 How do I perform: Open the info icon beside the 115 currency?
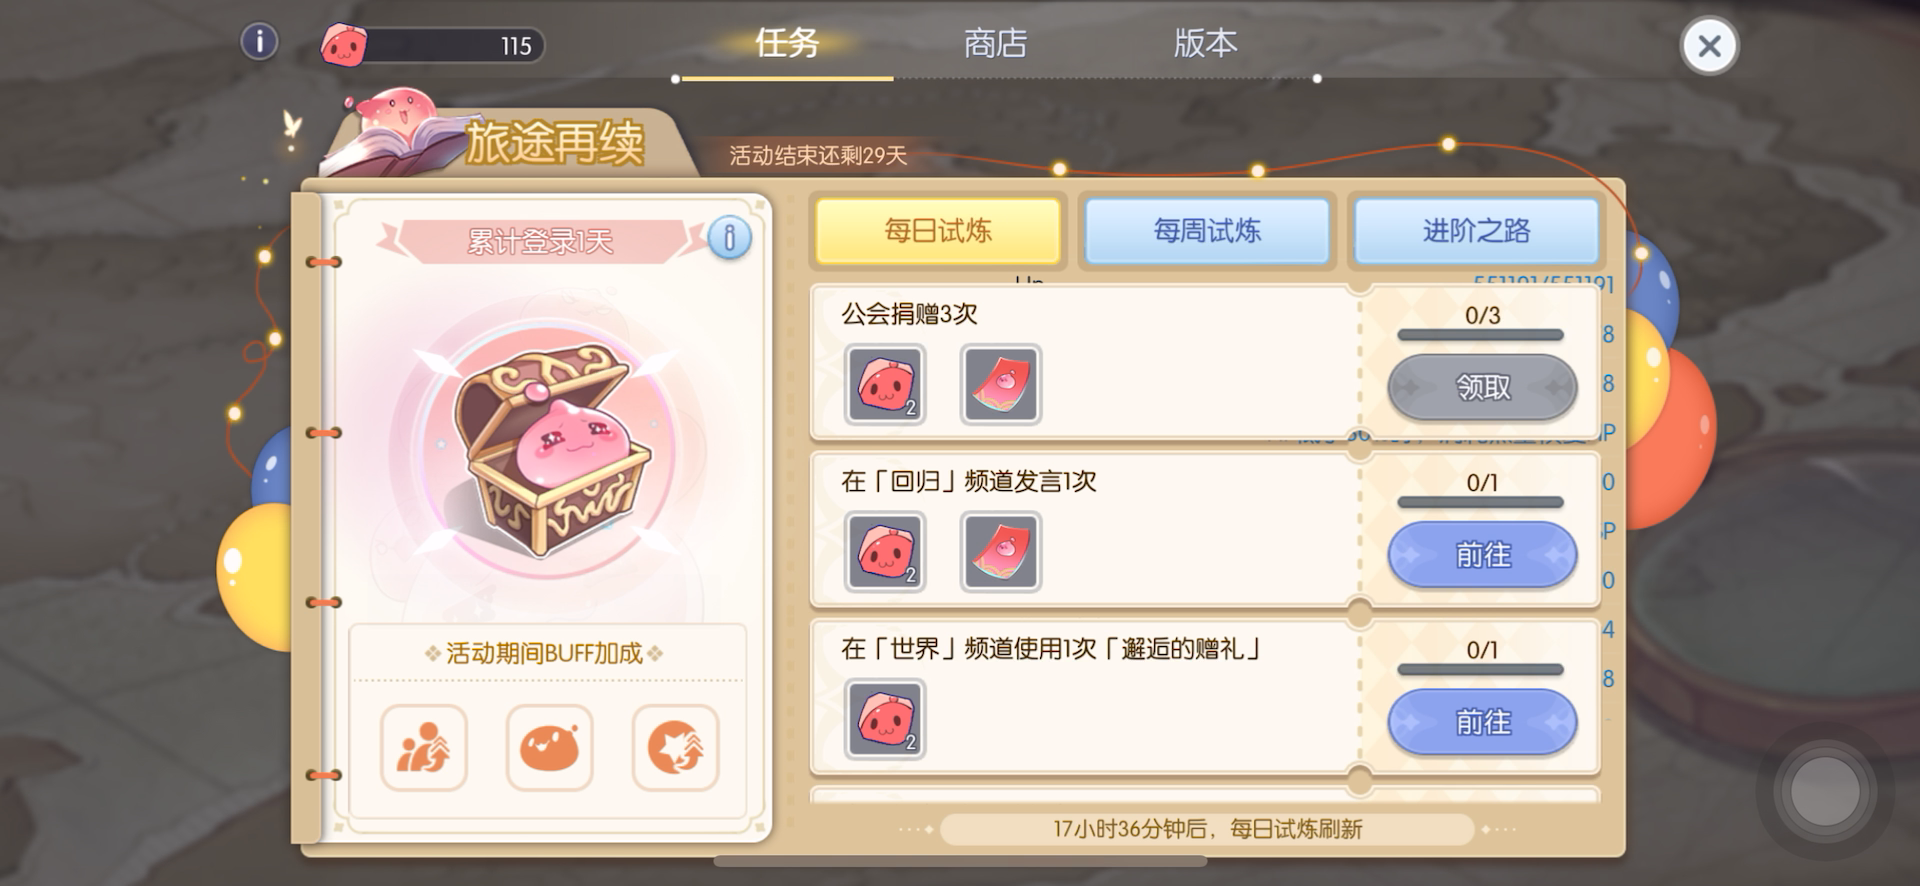[x=260, y=42]
